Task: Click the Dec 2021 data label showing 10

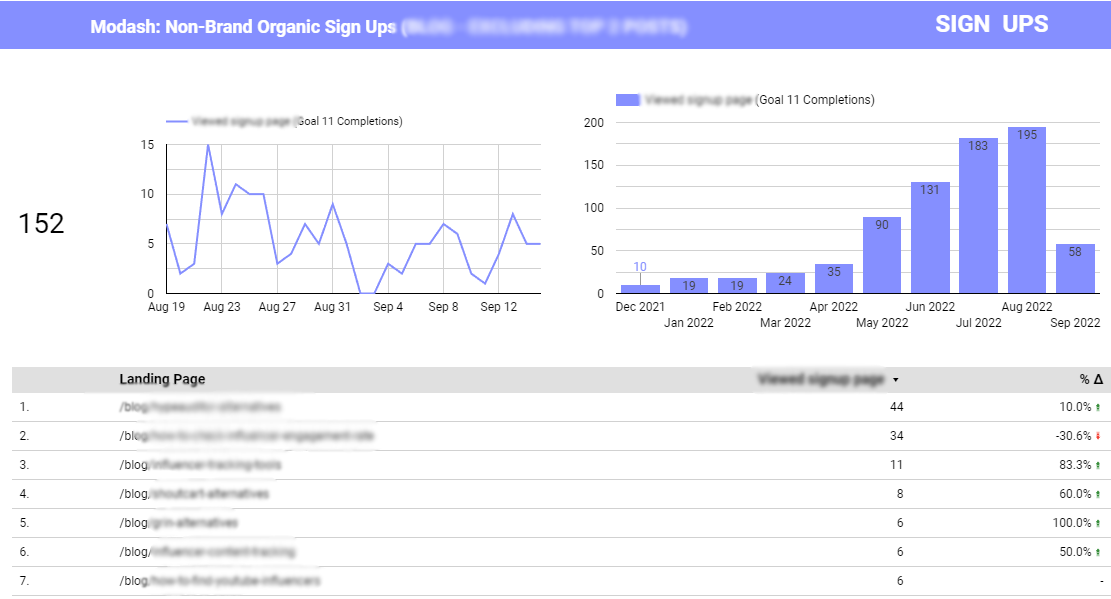Action: click(x=639, y=266)
